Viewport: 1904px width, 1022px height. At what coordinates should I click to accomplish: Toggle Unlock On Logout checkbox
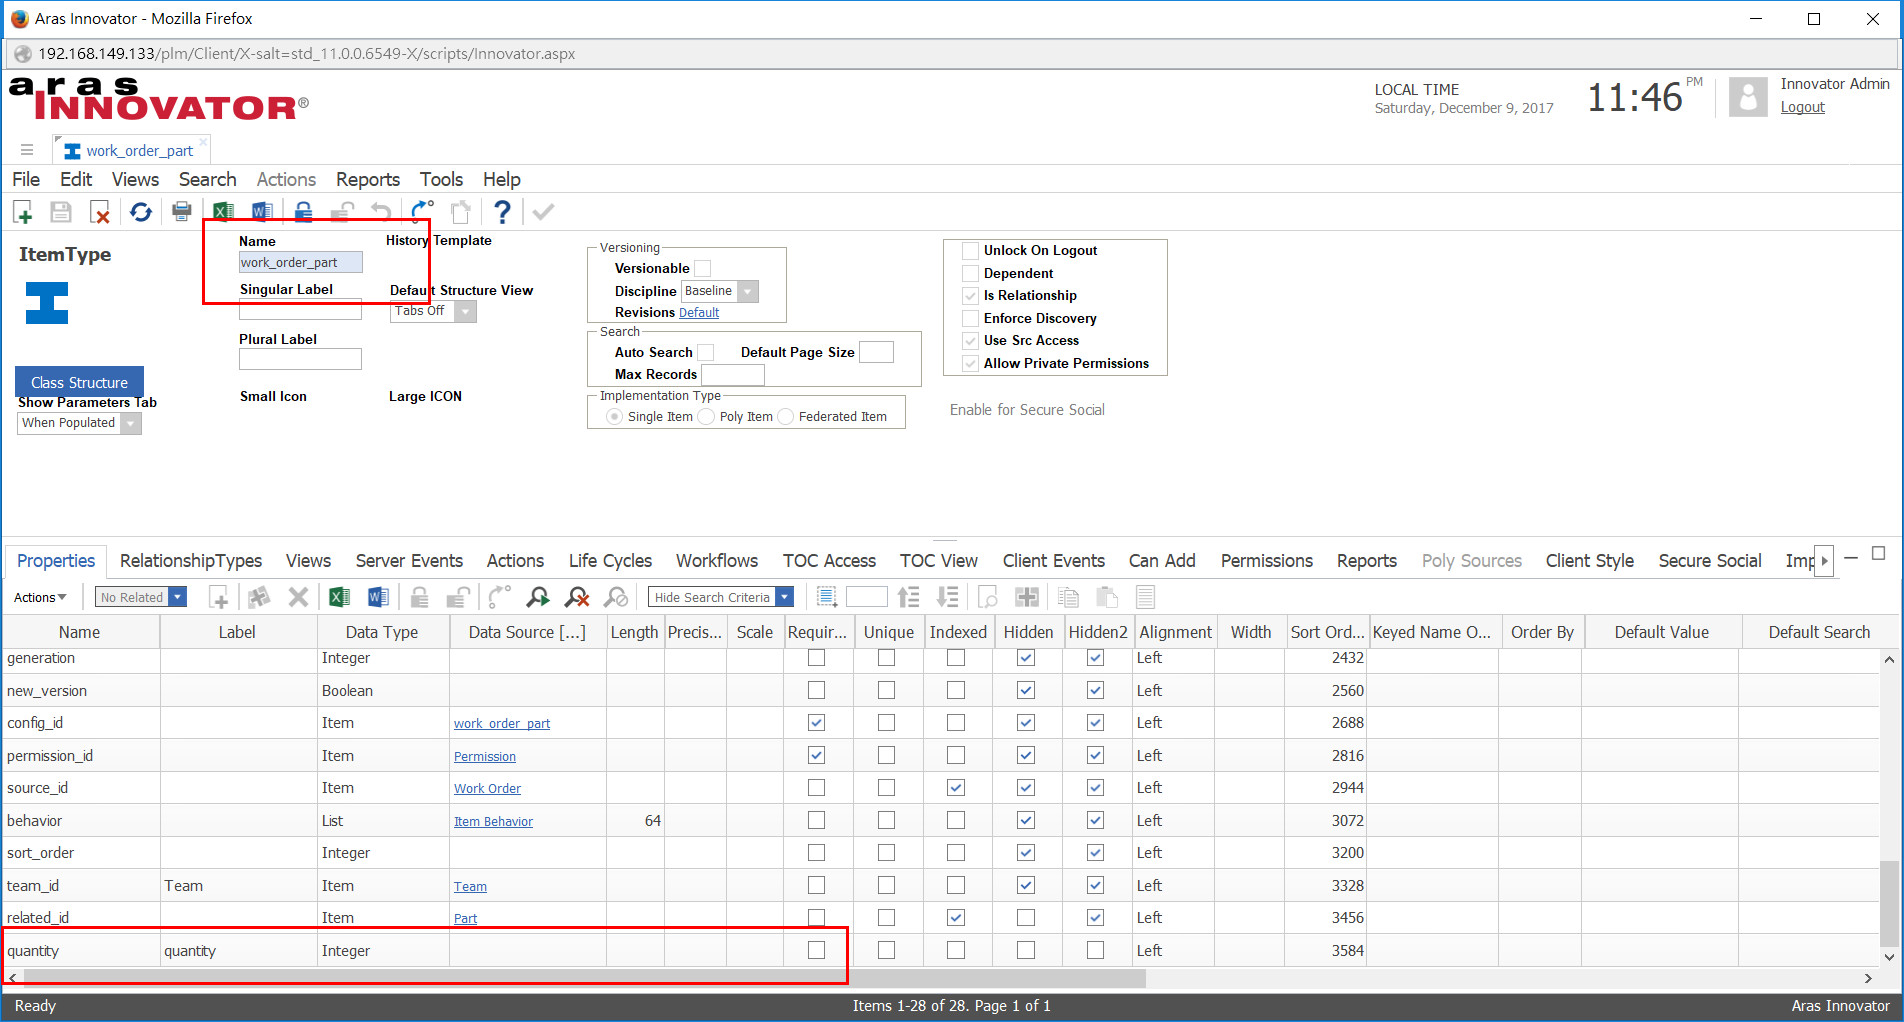[x=970, y=250]
